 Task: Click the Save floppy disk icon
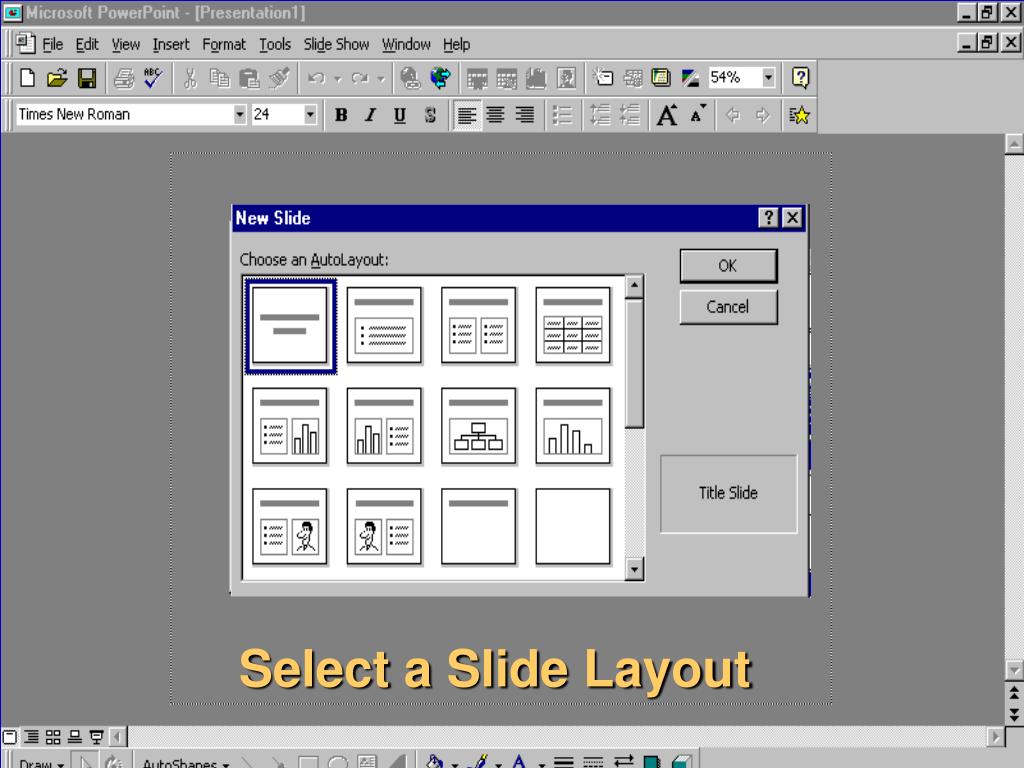click(x=87, y=78)
